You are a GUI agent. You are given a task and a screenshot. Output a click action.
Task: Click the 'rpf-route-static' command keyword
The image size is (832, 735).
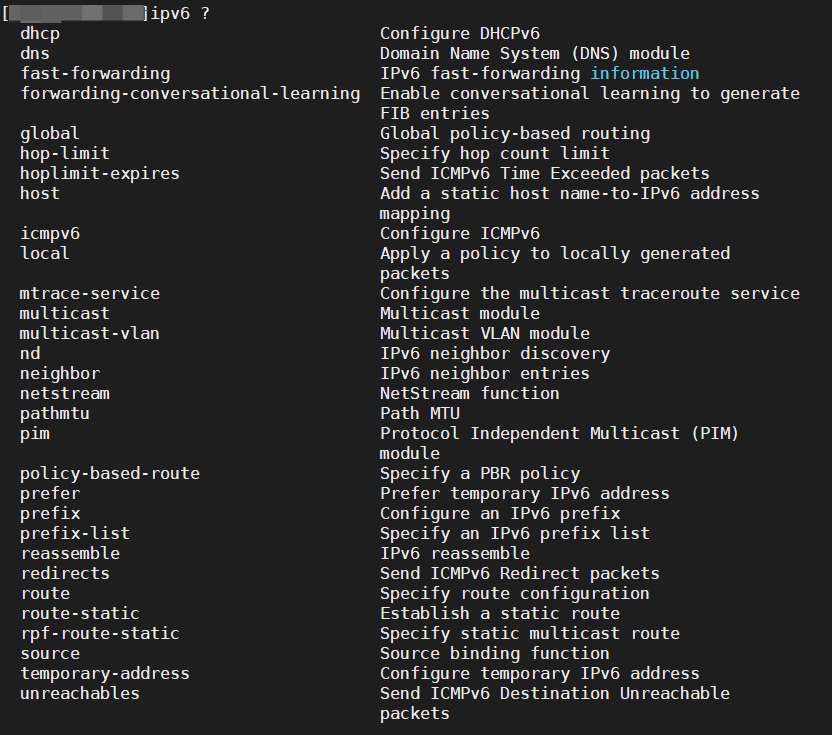coord(100,633)
